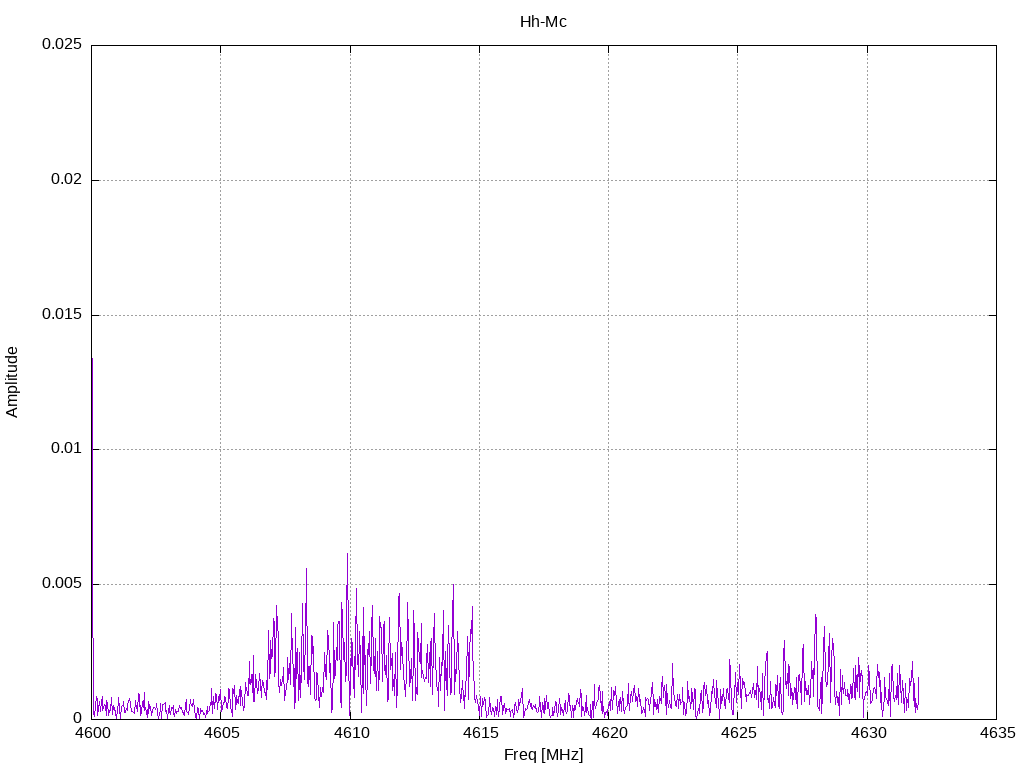Click the 0 y-axis tick label
Screen dimensions: 1024x768
[77, 718]
